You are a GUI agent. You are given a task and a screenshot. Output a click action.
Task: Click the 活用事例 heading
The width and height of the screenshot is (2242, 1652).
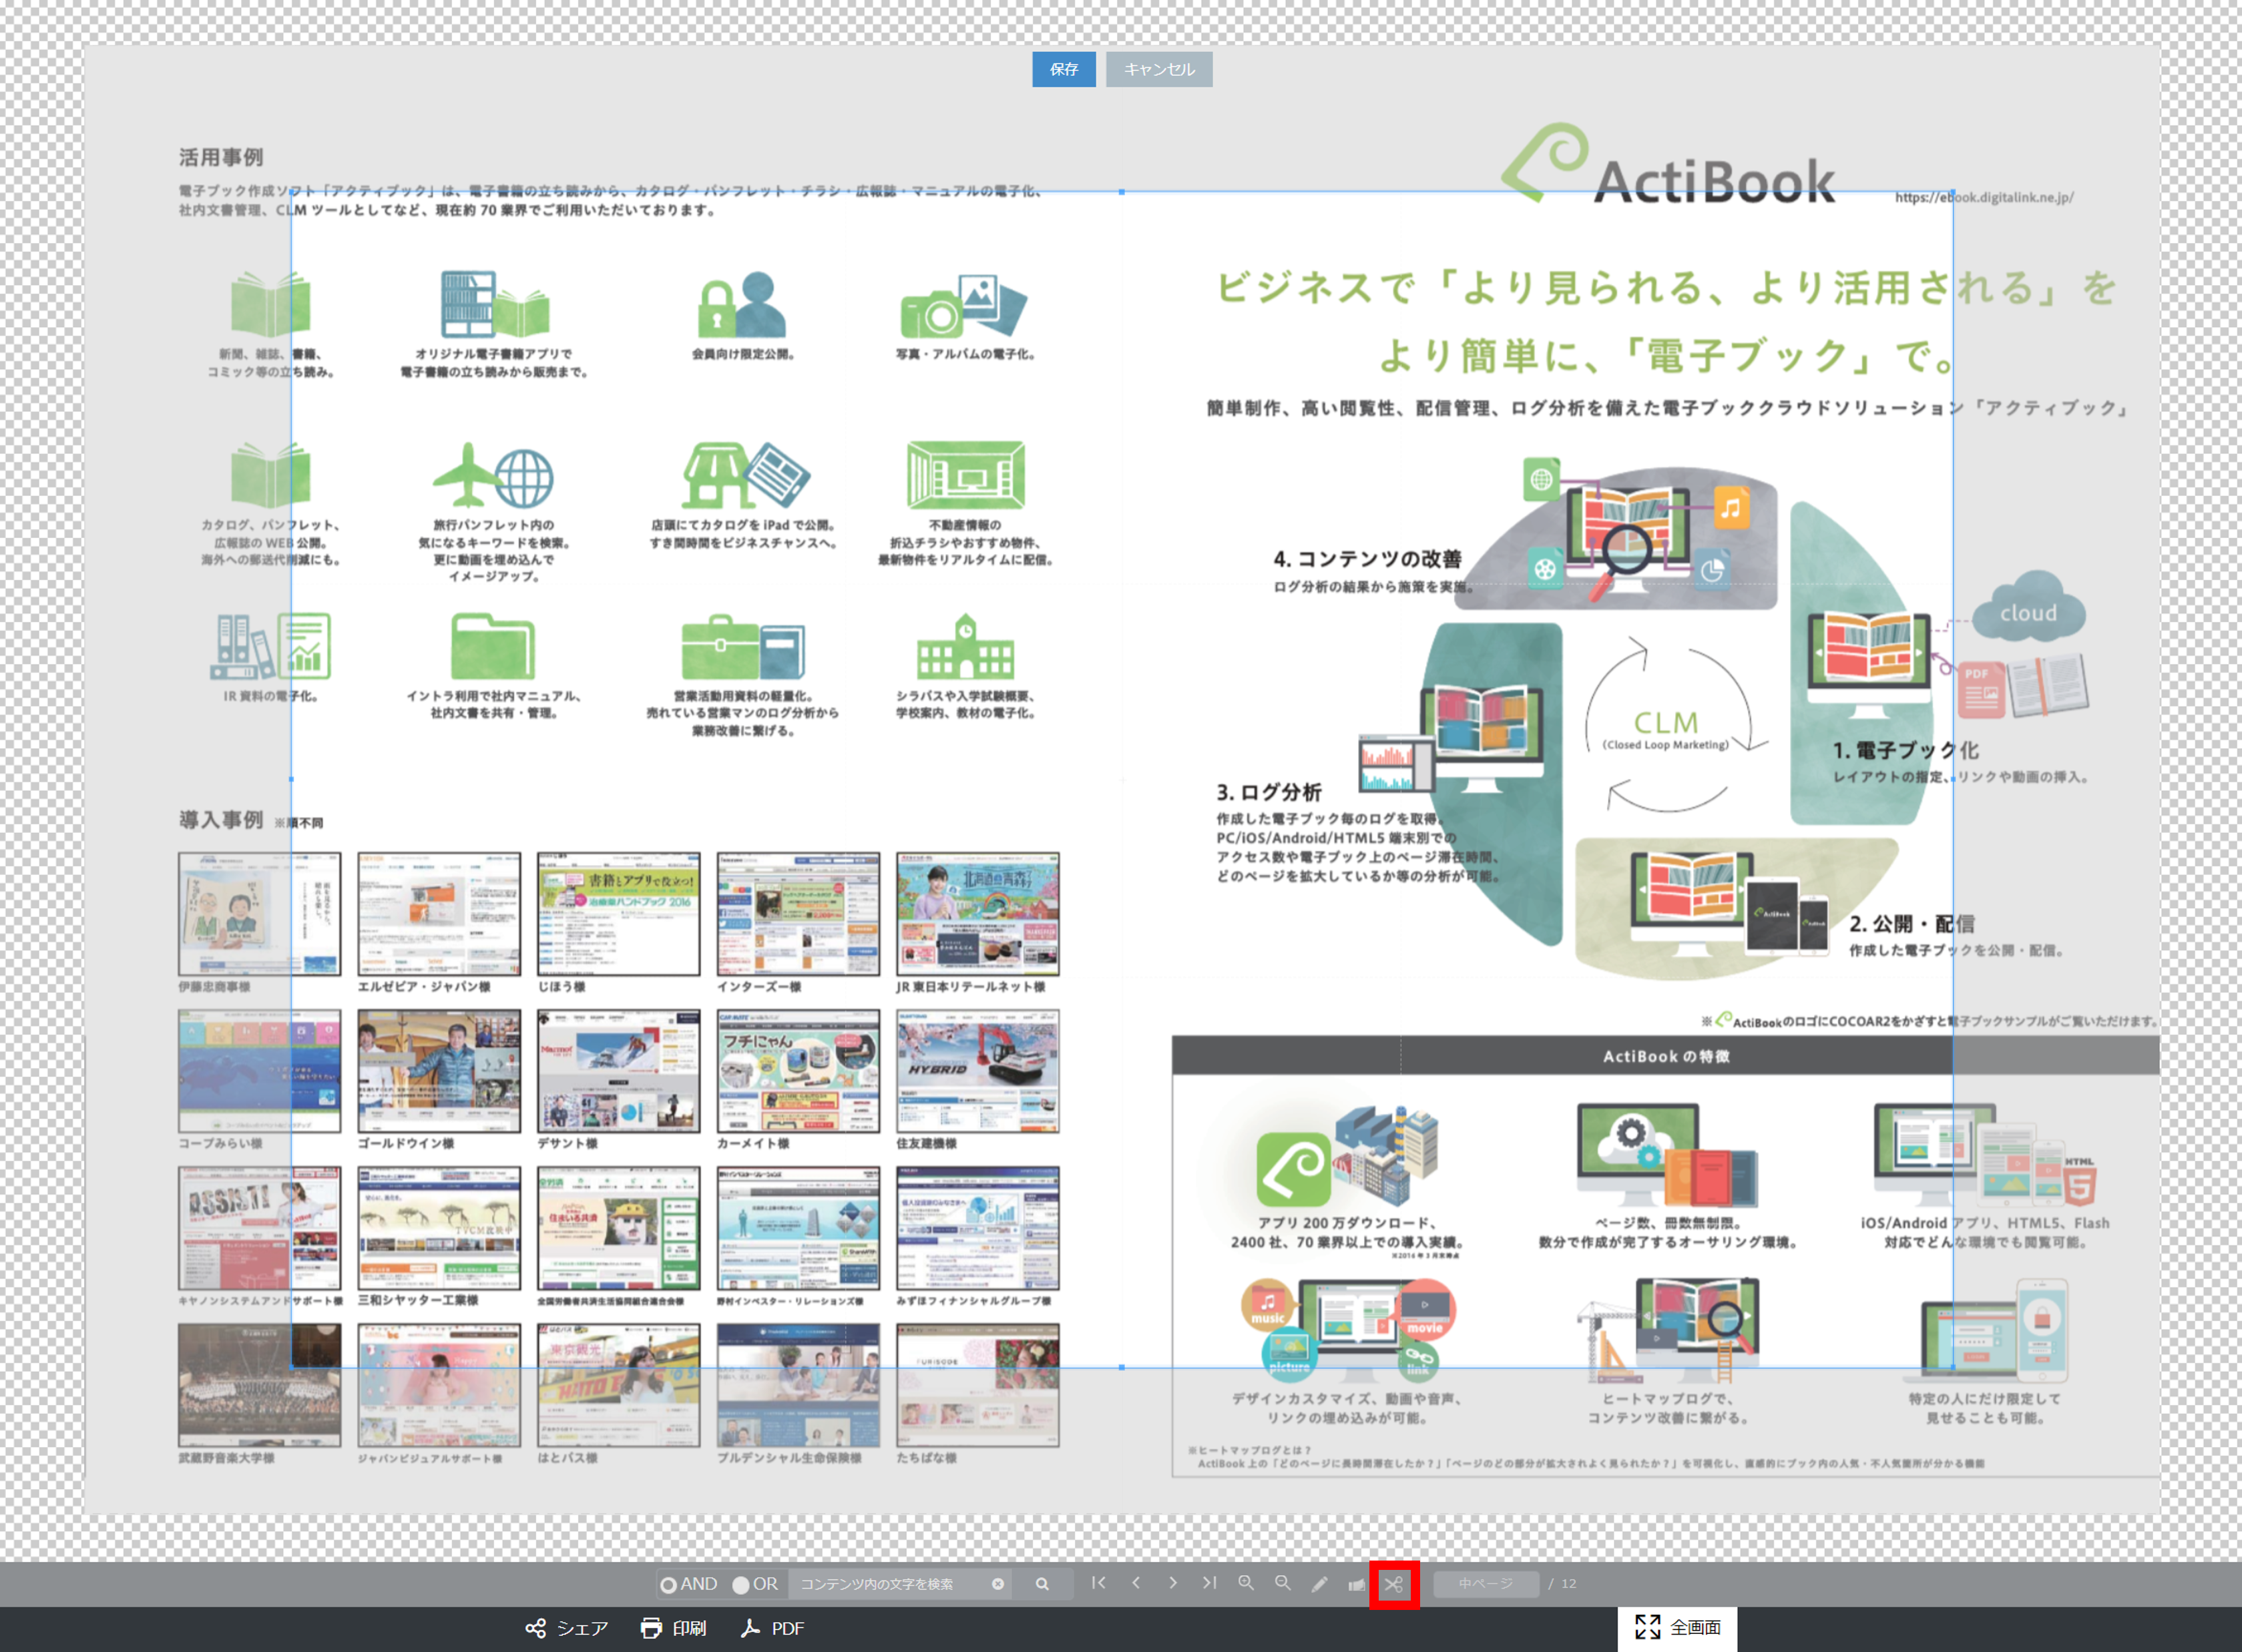pos(221,157)
